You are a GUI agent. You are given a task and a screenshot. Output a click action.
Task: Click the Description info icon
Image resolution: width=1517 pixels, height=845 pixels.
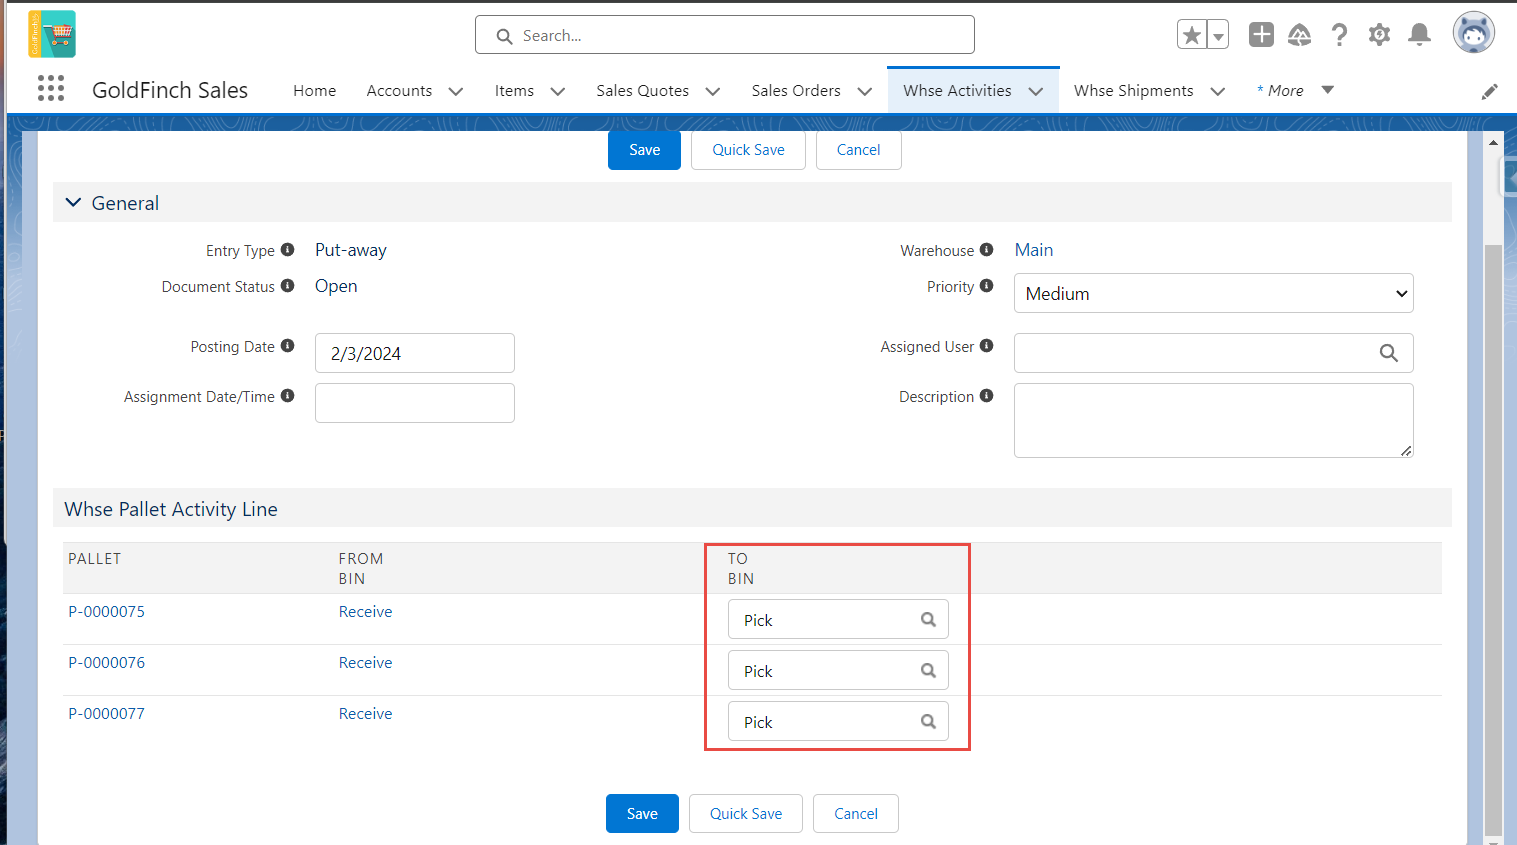coord(986,395)
